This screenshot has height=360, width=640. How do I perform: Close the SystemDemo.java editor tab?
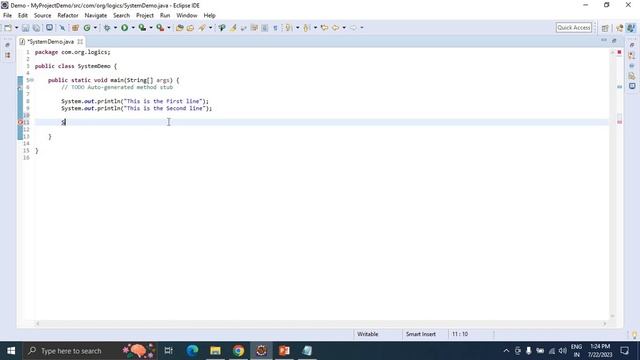pos(80,42)
